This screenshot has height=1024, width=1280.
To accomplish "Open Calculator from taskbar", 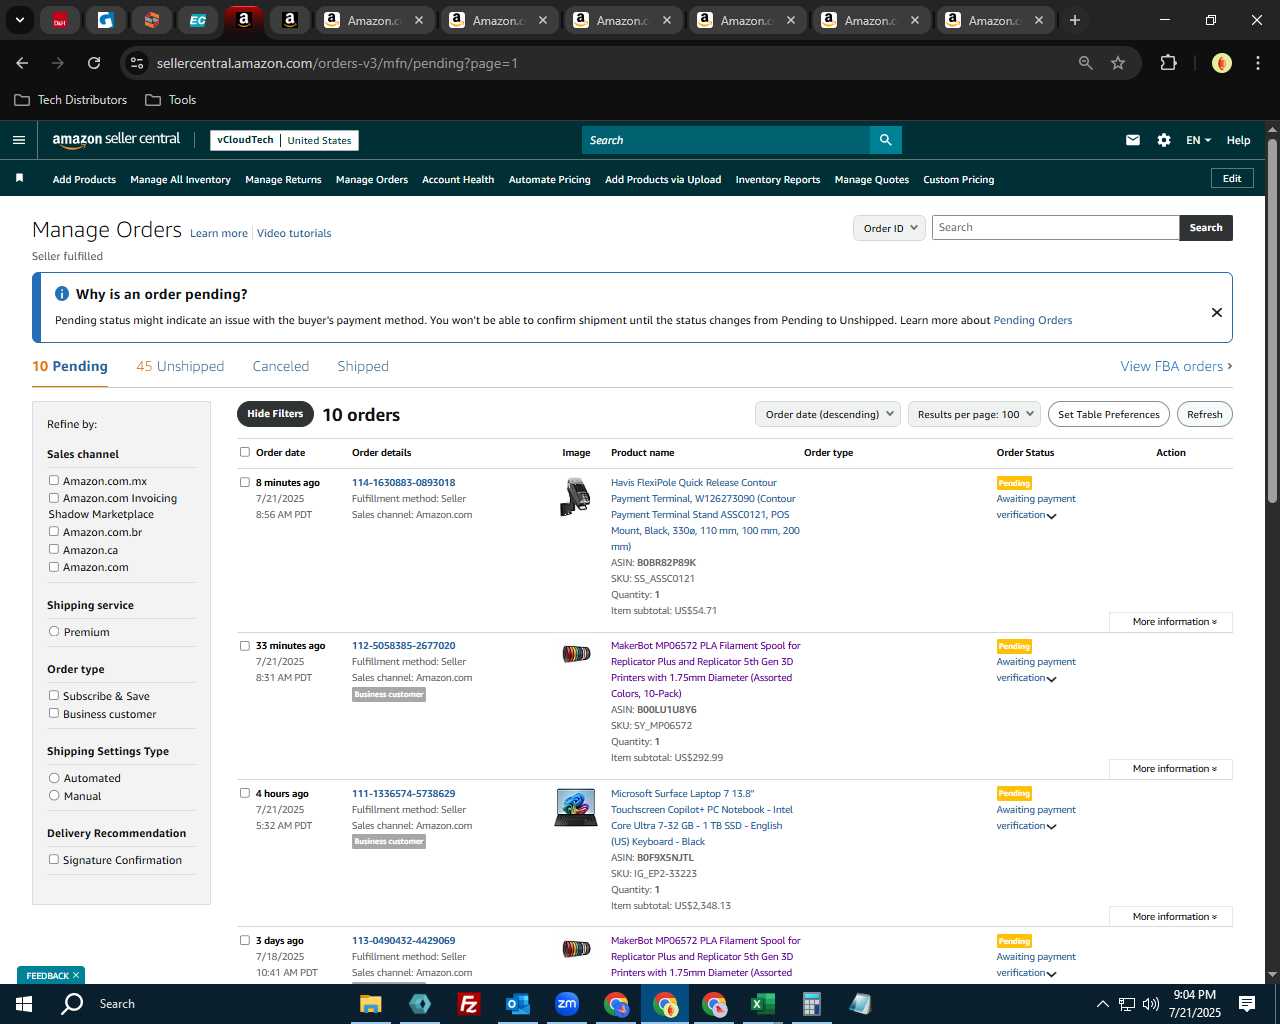I will (811, 1004).
